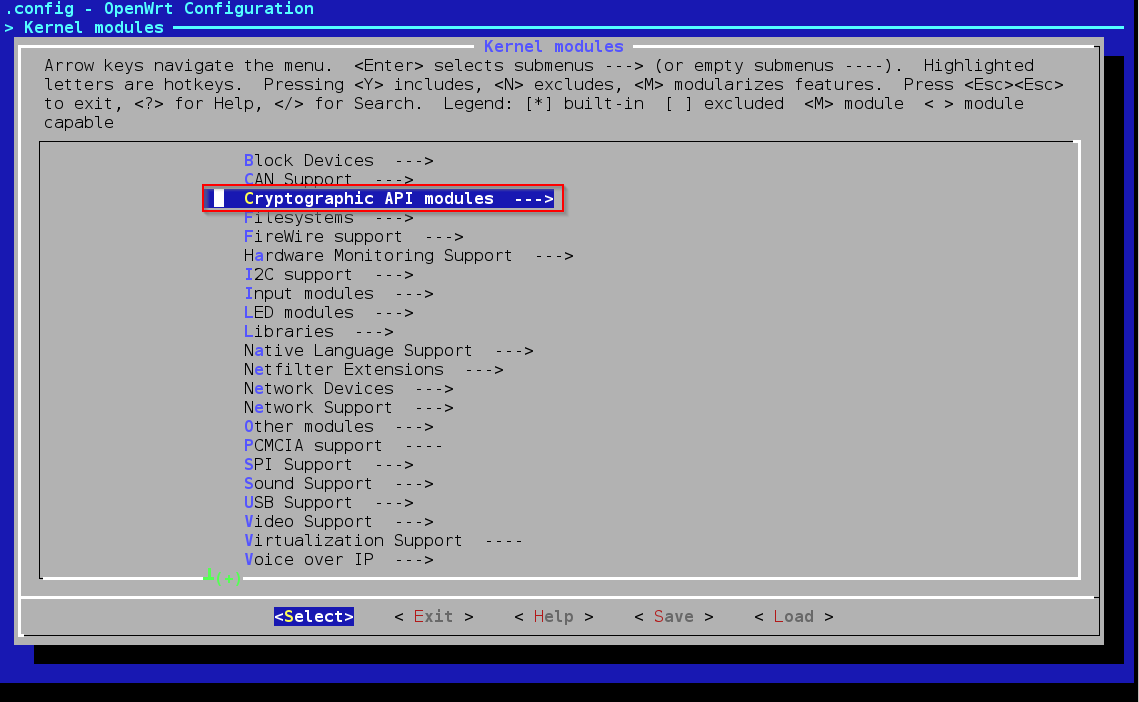
Task: Open the I2C support submenu
Action: pyautogui.click(x=328, y=275)
